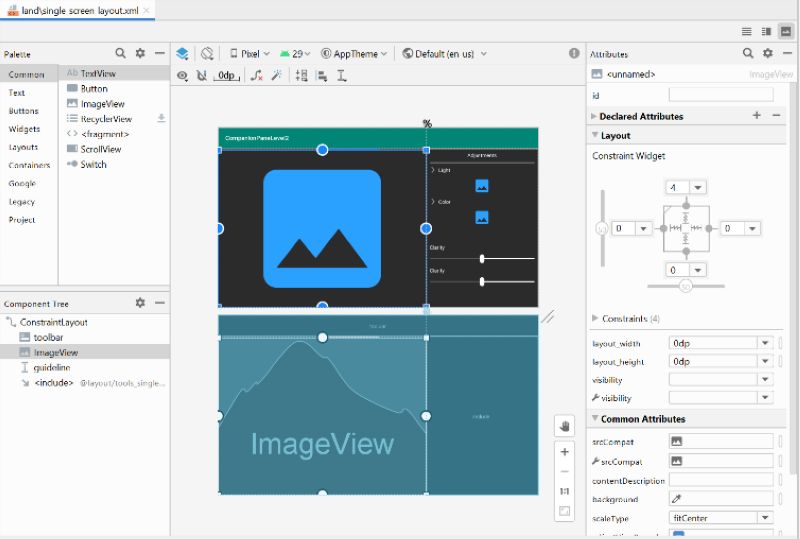Click the Design Surface layers icon
The height and width of the screenshot is (539, 800).
(x=182, y=54)
